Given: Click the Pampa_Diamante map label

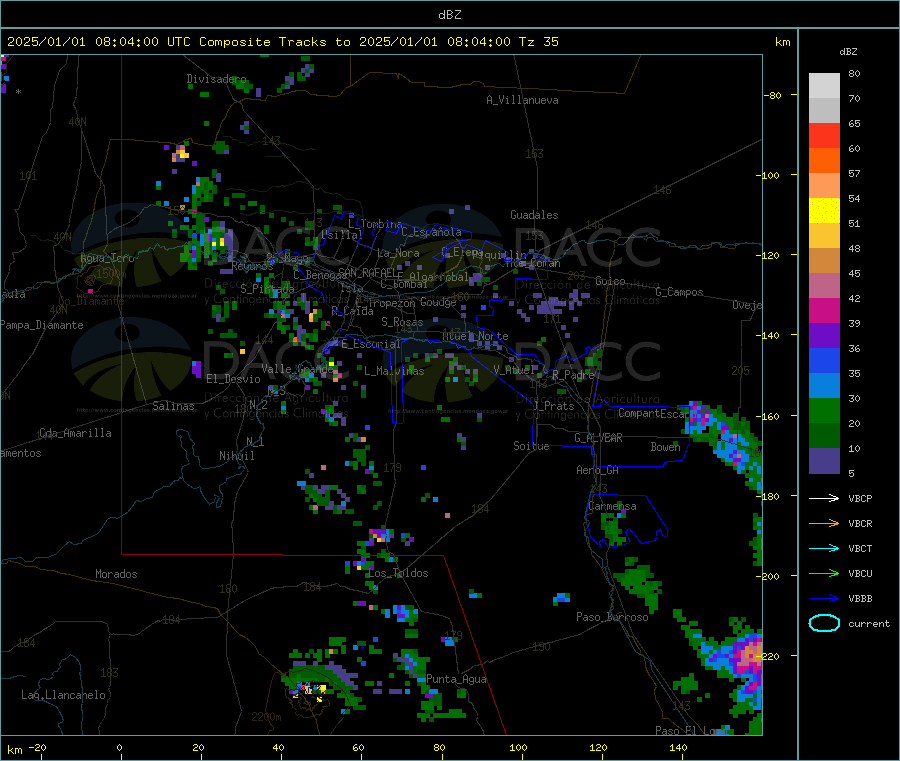Looking at the screenshot, I should pyautogui.click(x=41, y=325).
